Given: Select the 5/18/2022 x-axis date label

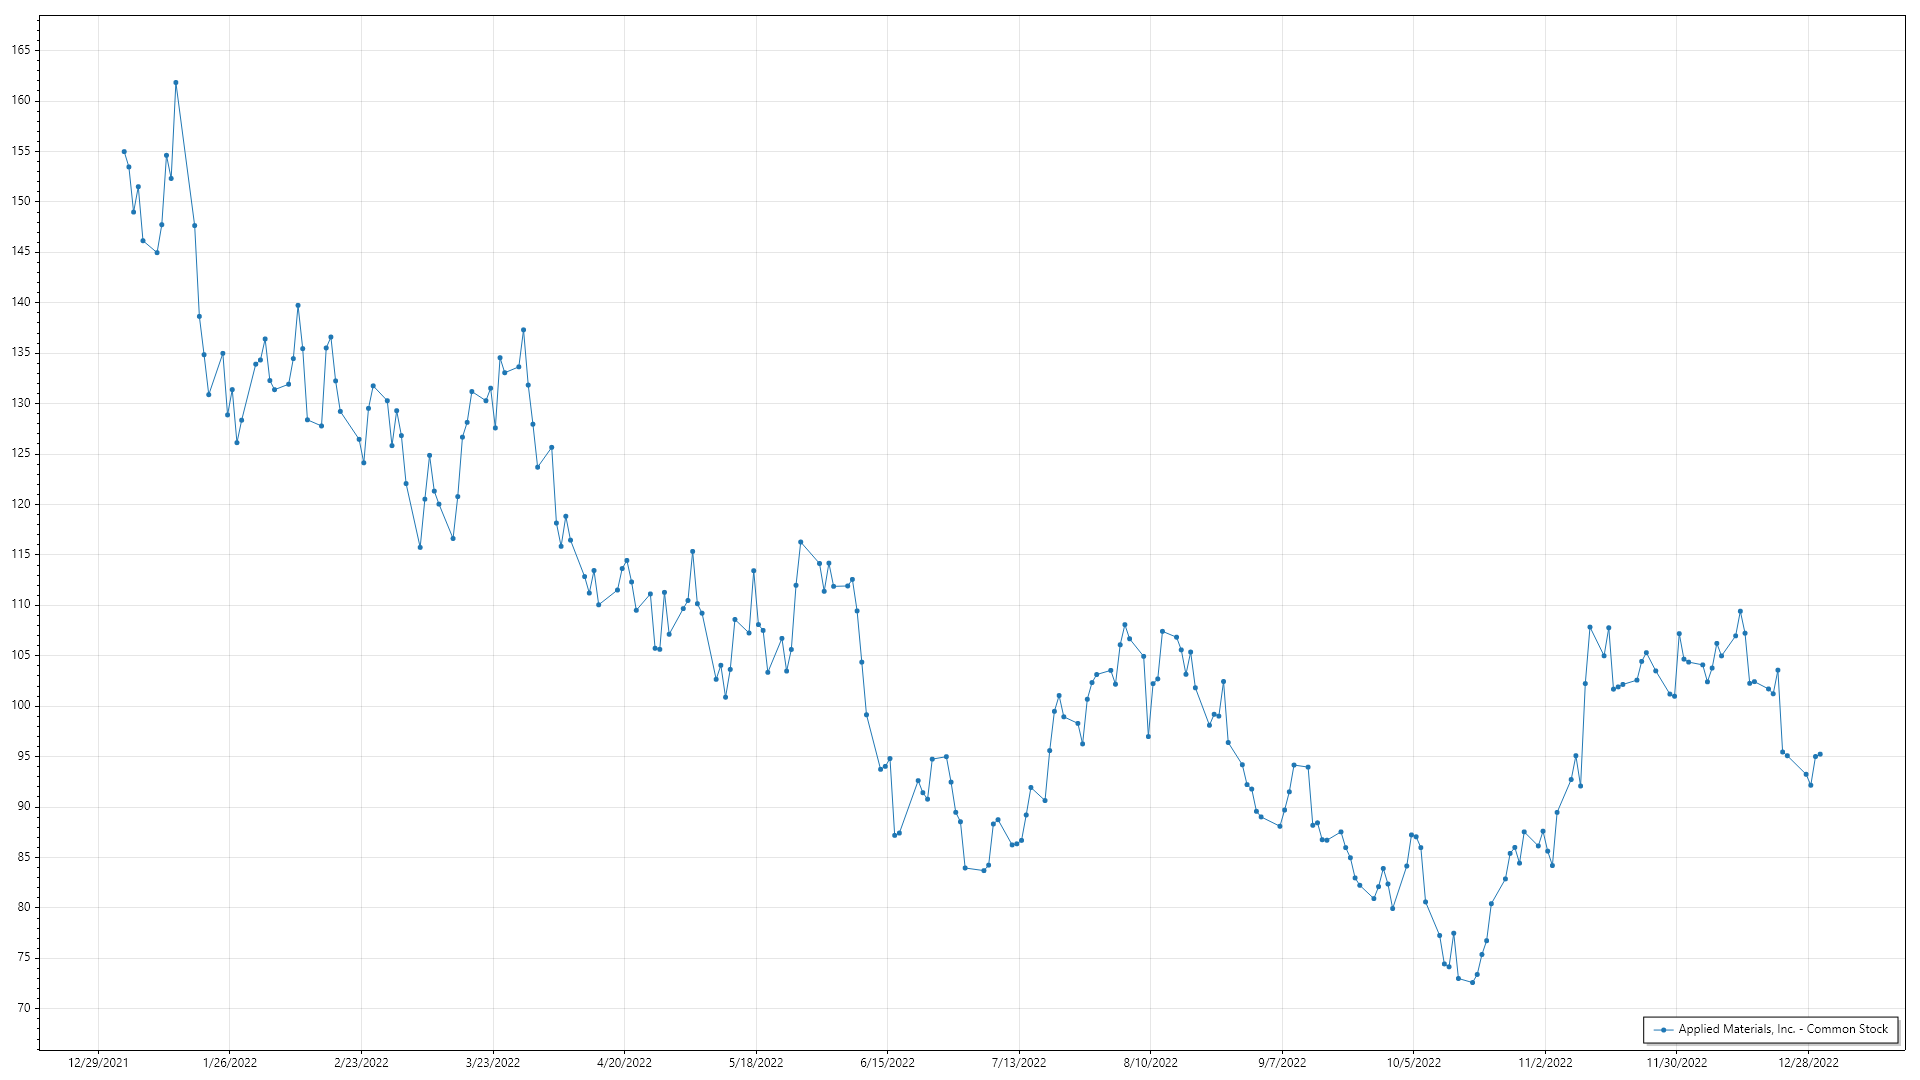Looking at the screenshot, I should point(756,1063).
